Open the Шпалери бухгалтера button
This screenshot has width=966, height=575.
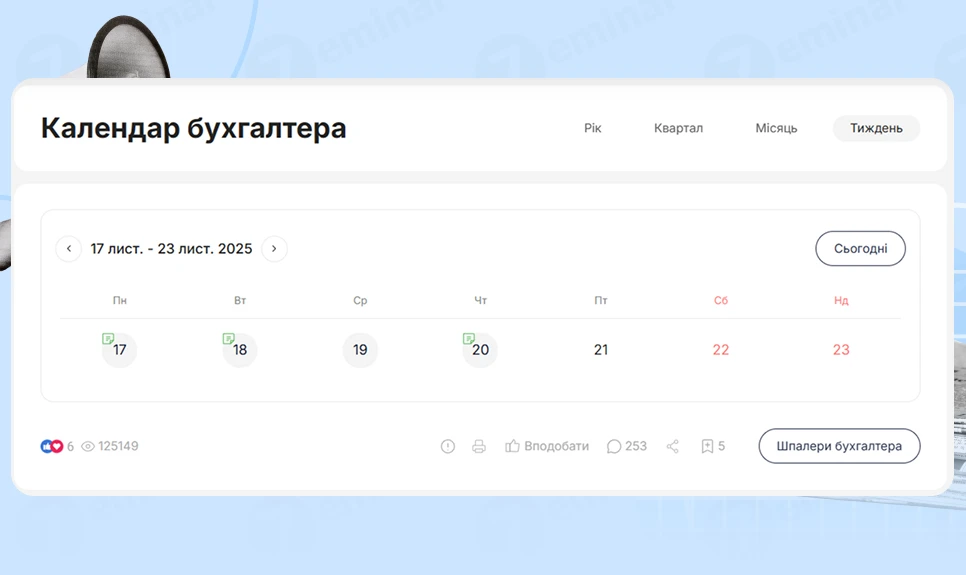point(839,446)
